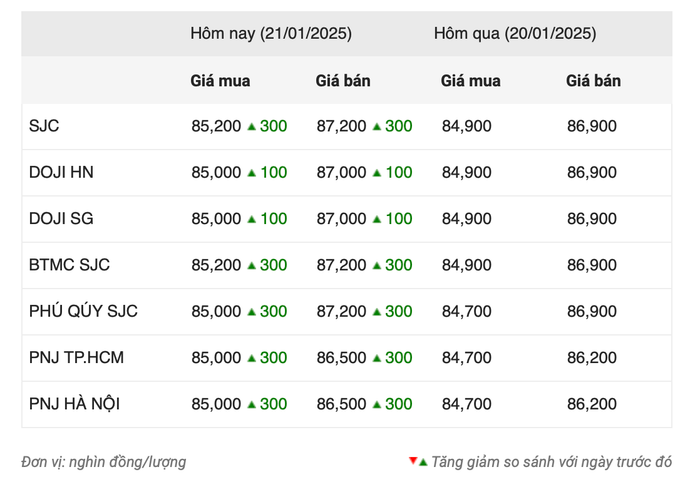This screenshot has height=497, width=700.
Task: Select the Hôm qua (20/01/2025) column header
Action: click(x=515, y=33)
